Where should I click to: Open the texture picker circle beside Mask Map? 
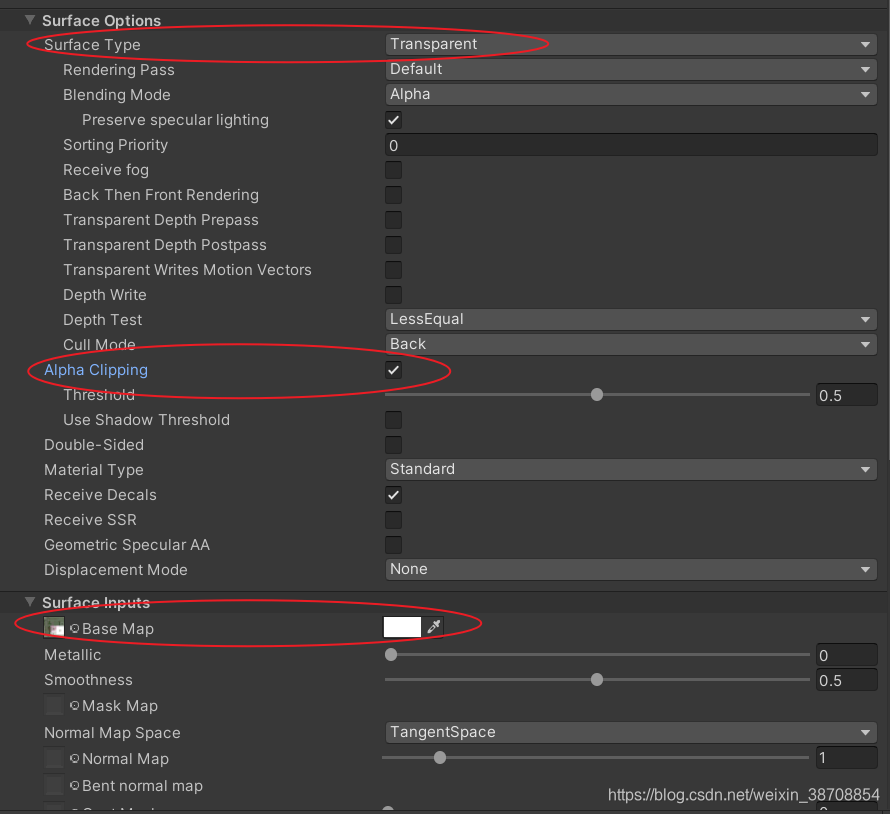75,706
